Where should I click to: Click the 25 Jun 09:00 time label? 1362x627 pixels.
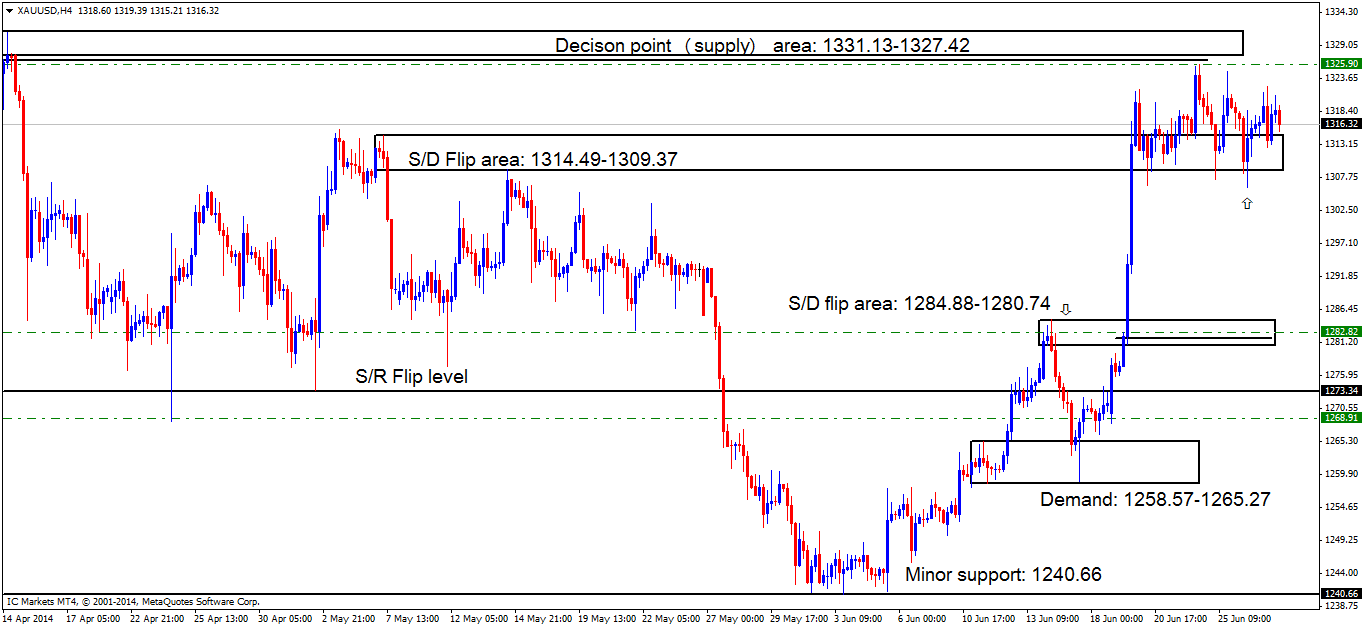1244,619
